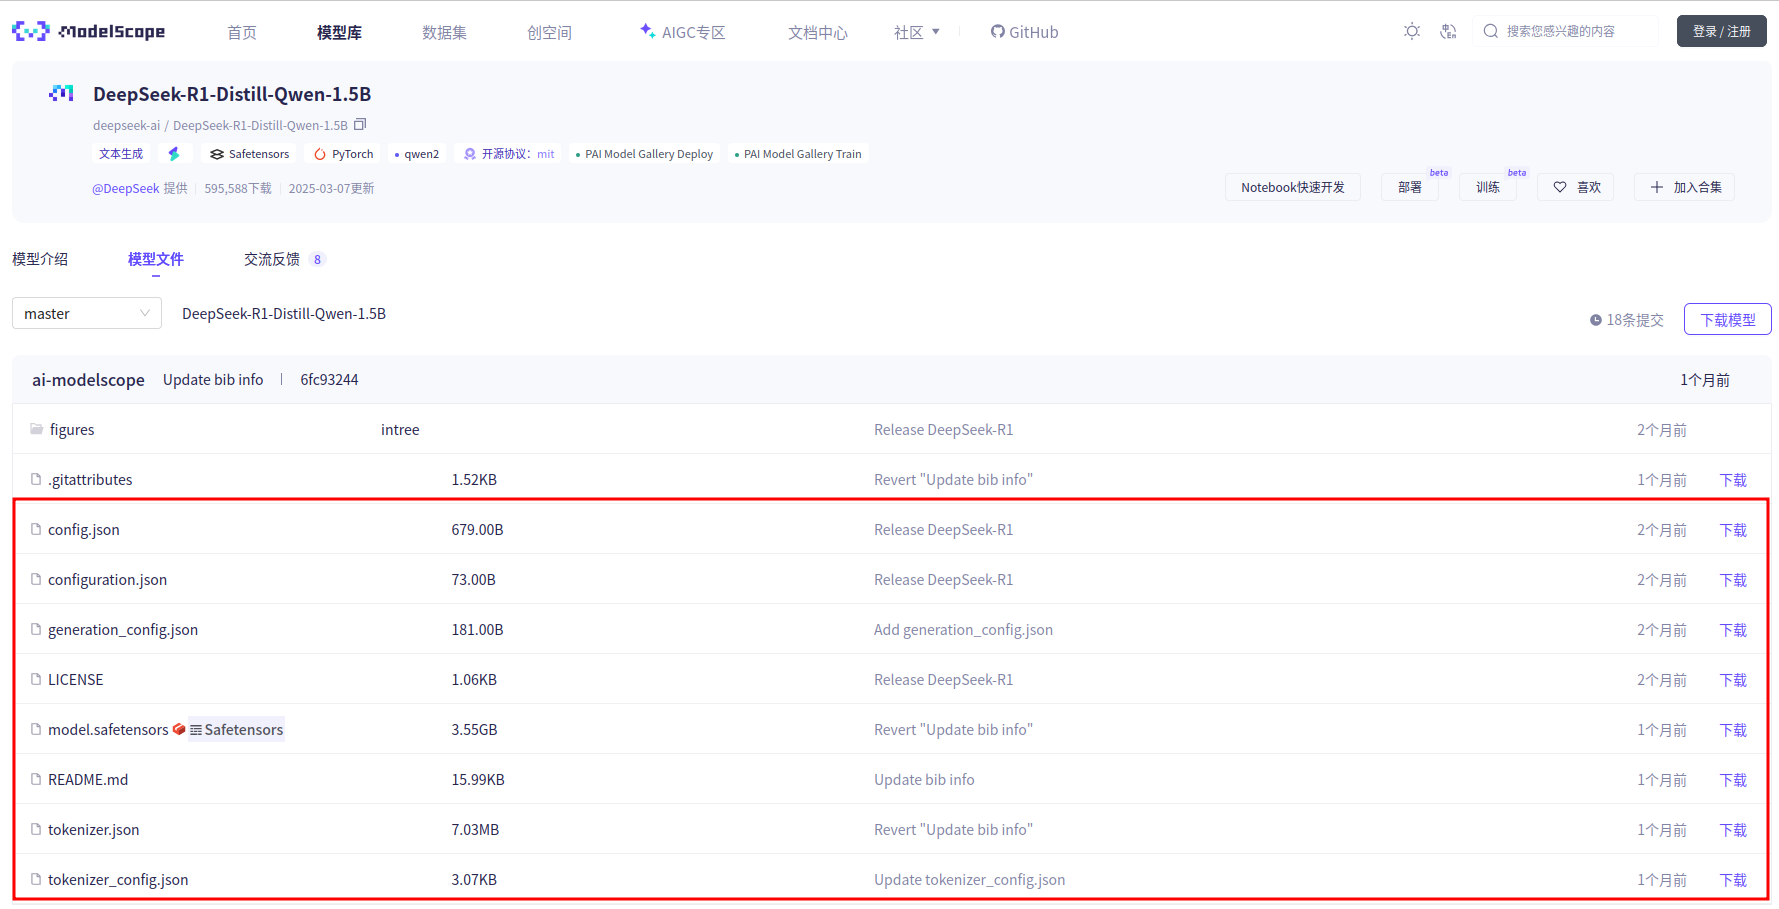The width and height of the screenshot is (1779, 909).
Task: Click the lightning tag icon
Action: pos(174,154)
